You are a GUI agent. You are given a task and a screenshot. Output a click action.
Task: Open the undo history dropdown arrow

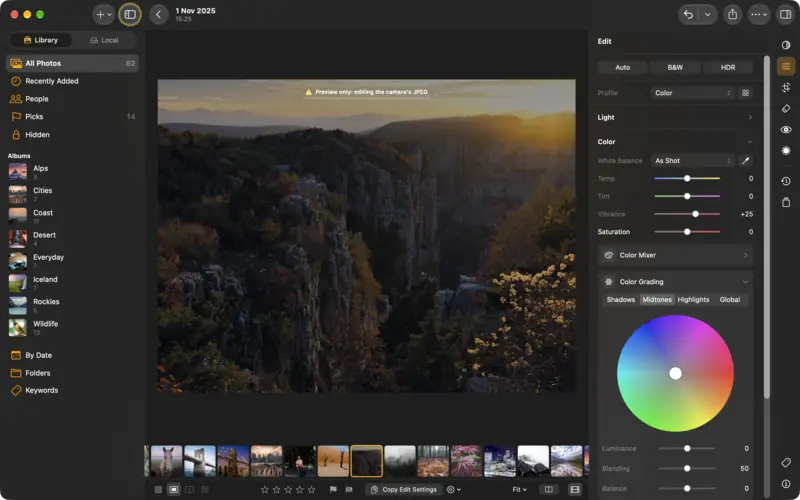point(708,15)
